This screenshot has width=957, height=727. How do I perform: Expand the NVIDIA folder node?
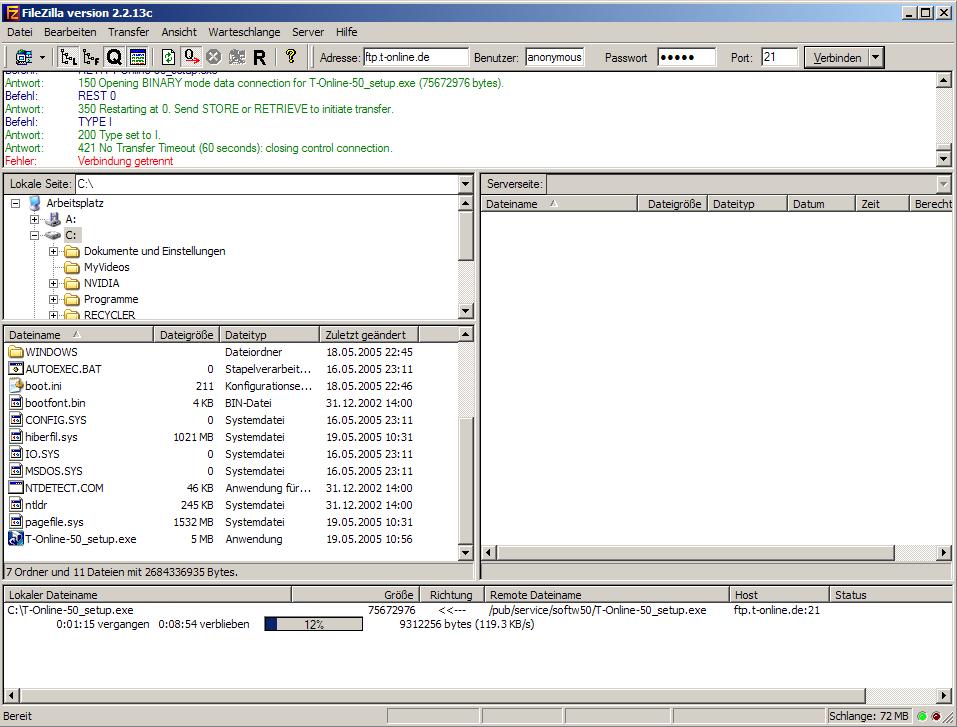54,283
